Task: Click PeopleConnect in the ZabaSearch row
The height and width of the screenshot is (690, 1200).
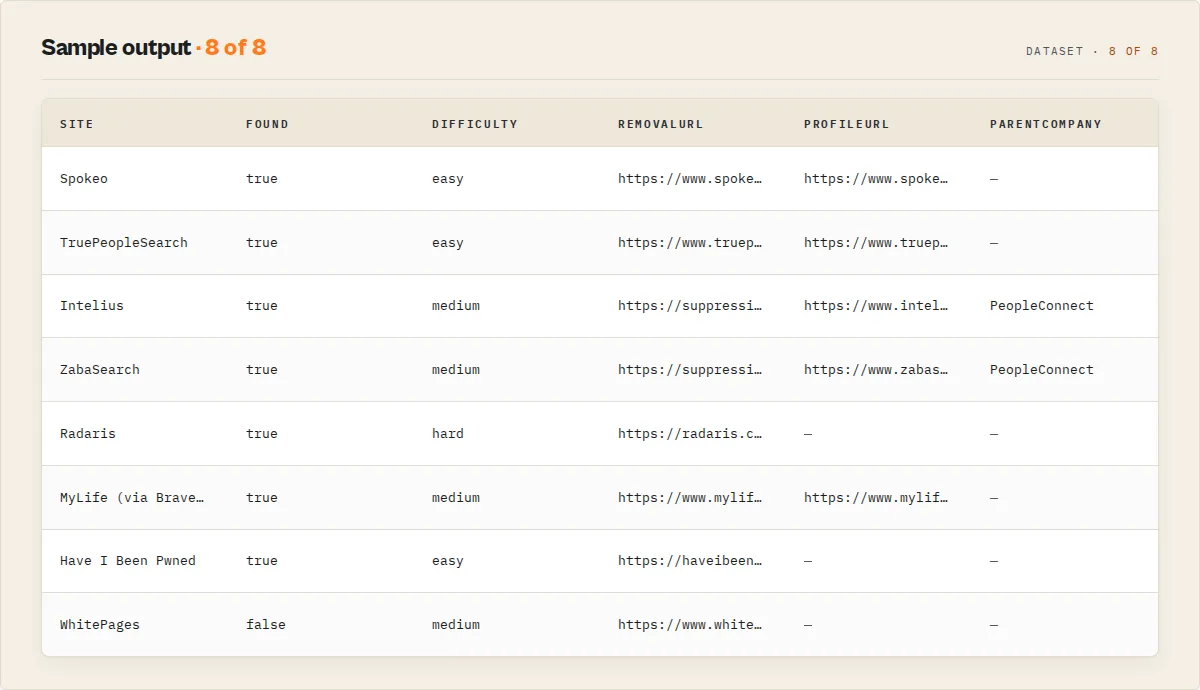Action: (x=1042, y=370)
